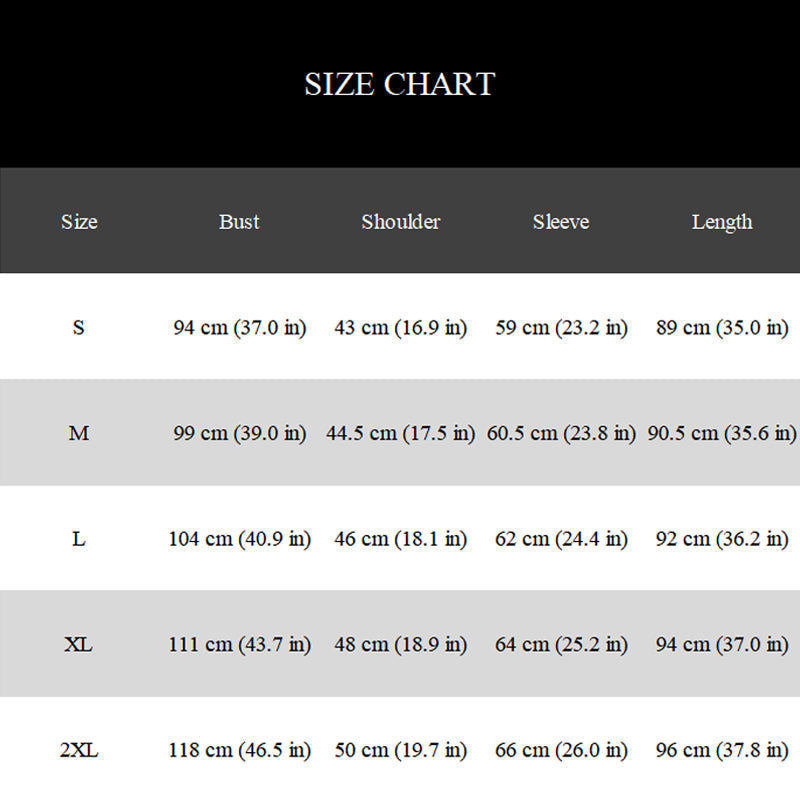This screenshot has width=800, height=800.
Task: Click the 96 cm (37.8 in) length cell
Action: click(722, 750)
